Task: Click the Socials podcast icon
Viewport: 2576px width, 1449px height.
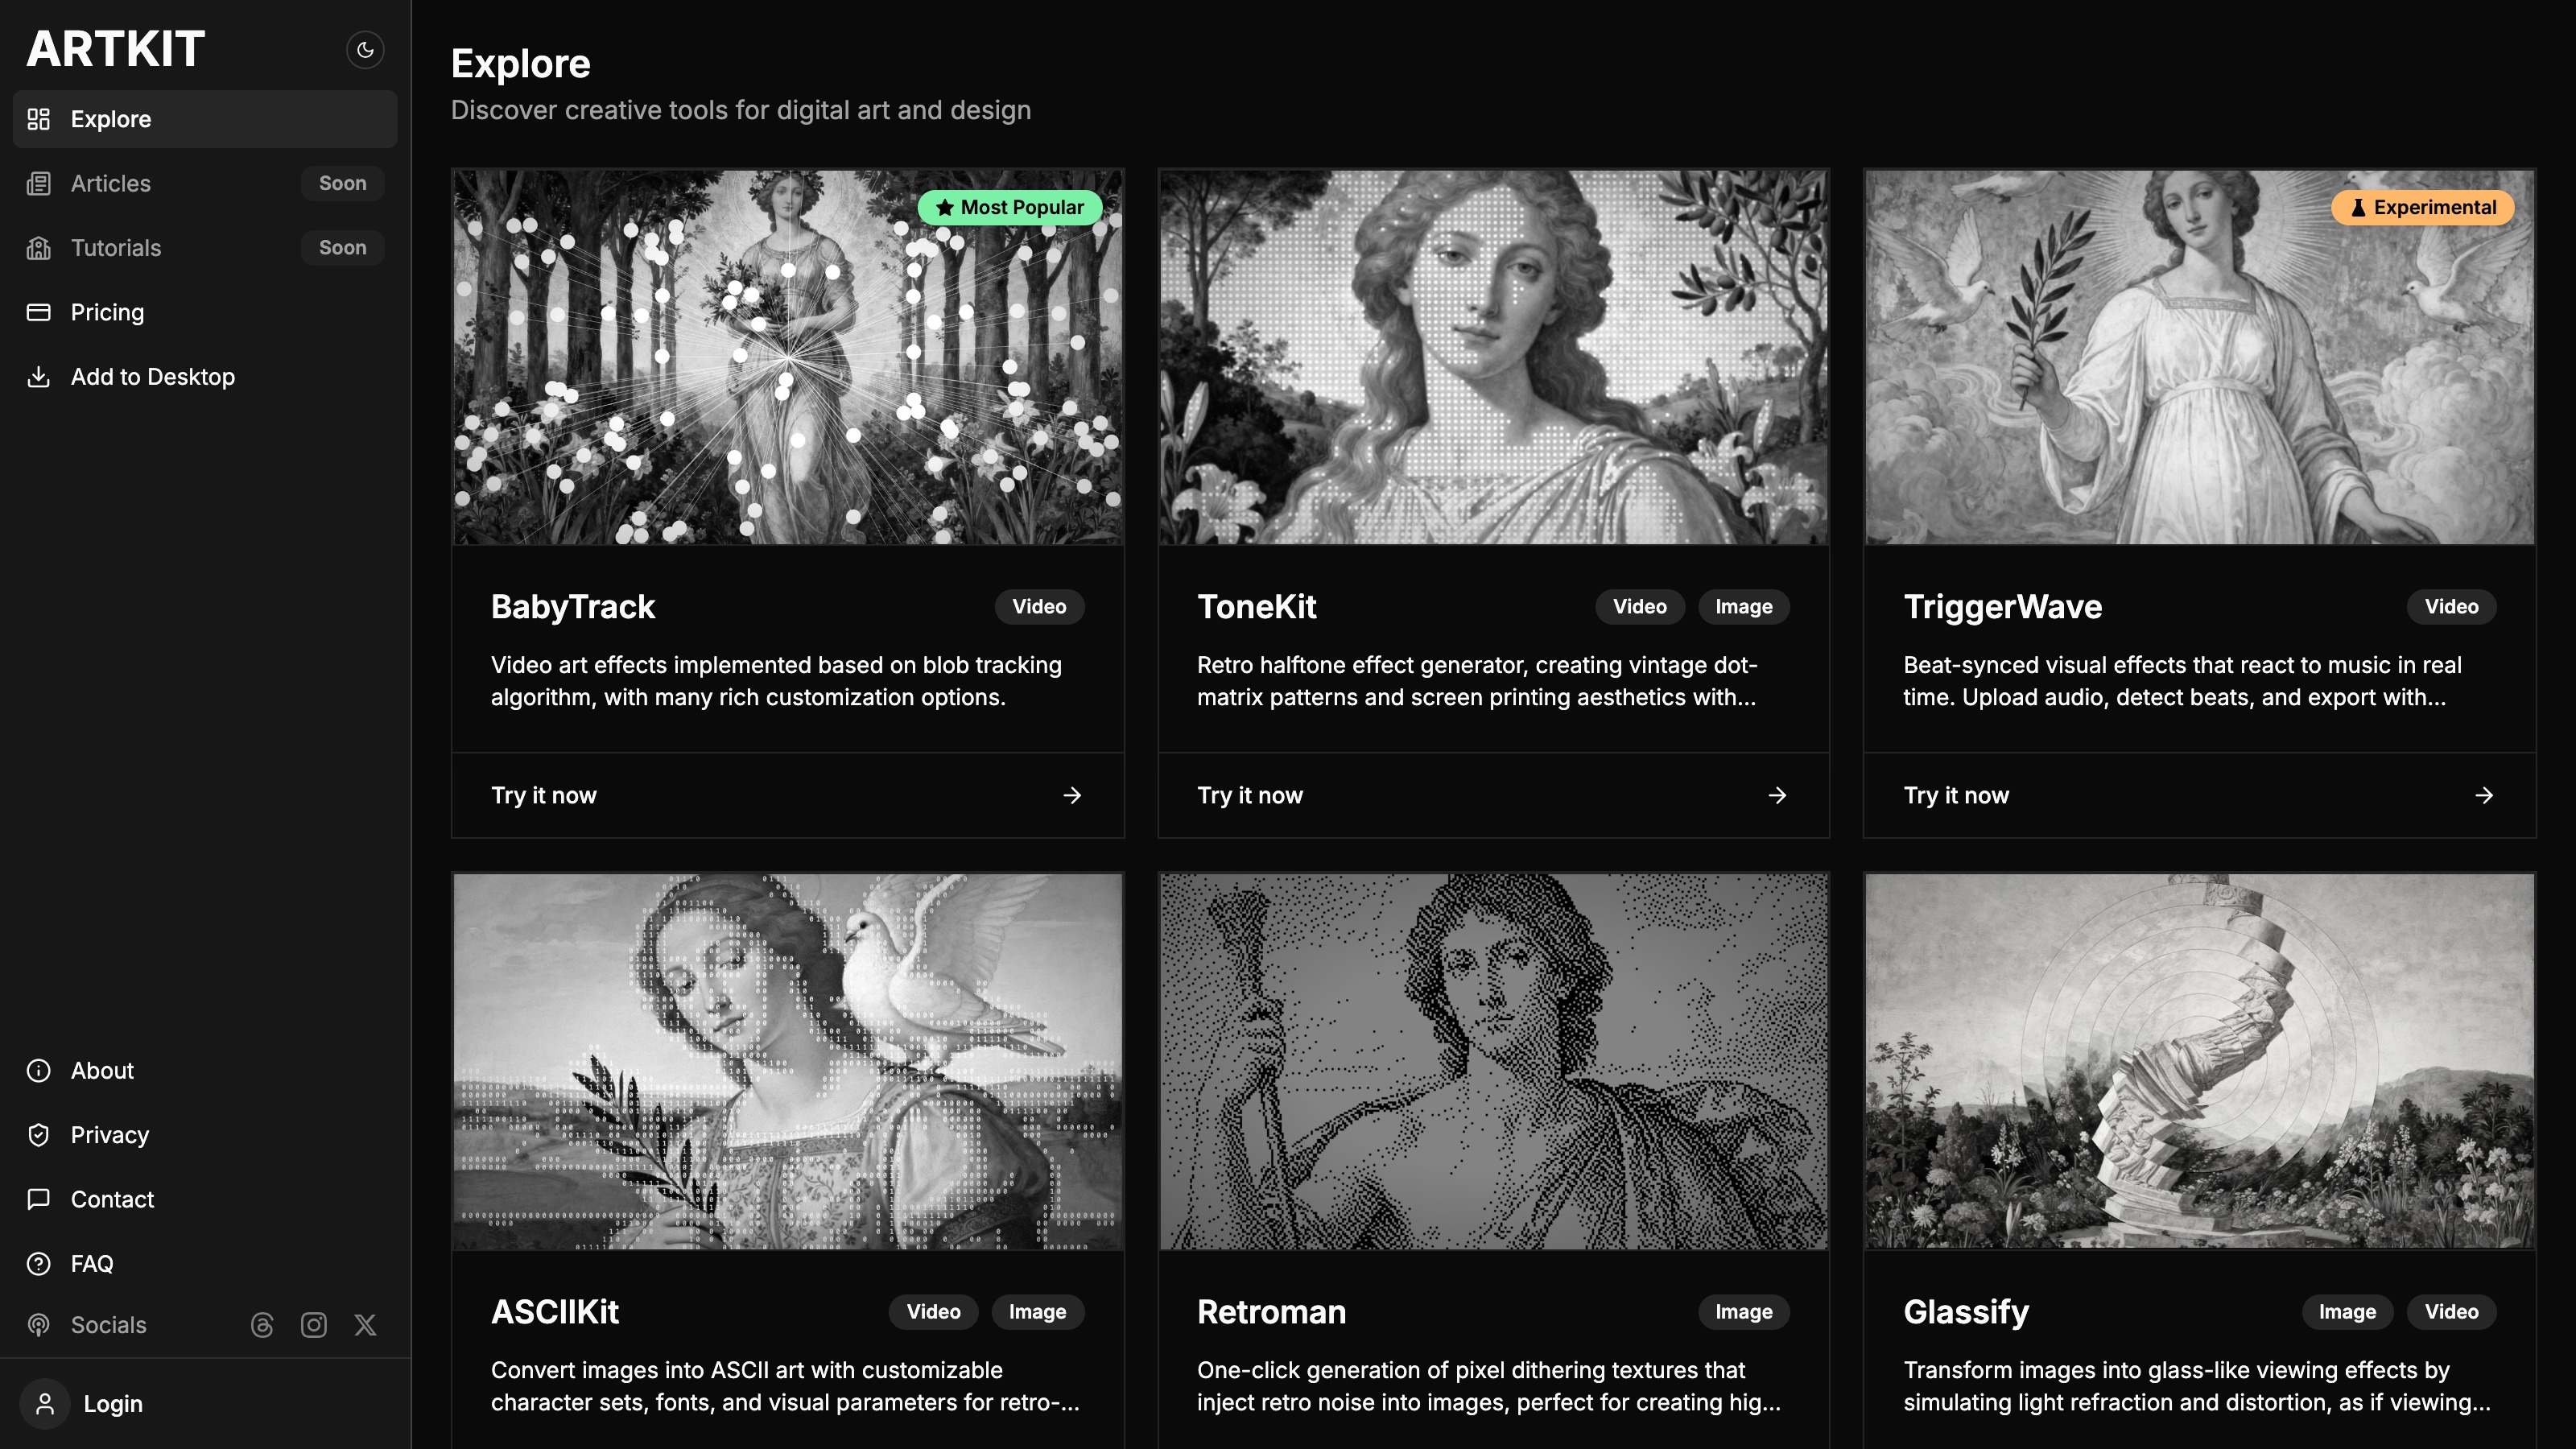Action: 38,1325
